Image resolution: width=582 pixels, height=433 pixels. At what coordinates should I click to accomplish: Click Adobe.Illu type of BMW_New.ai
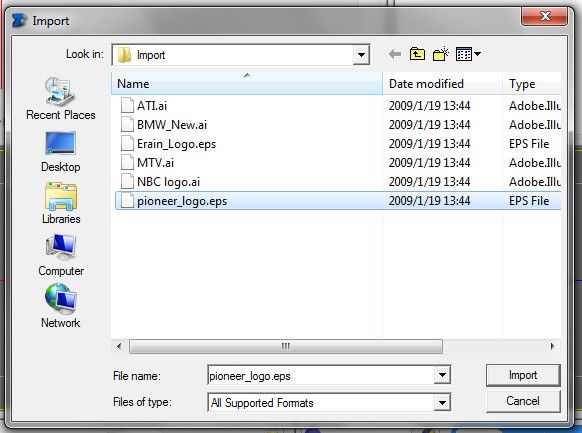pyautogui.click(x=535, y=125)
